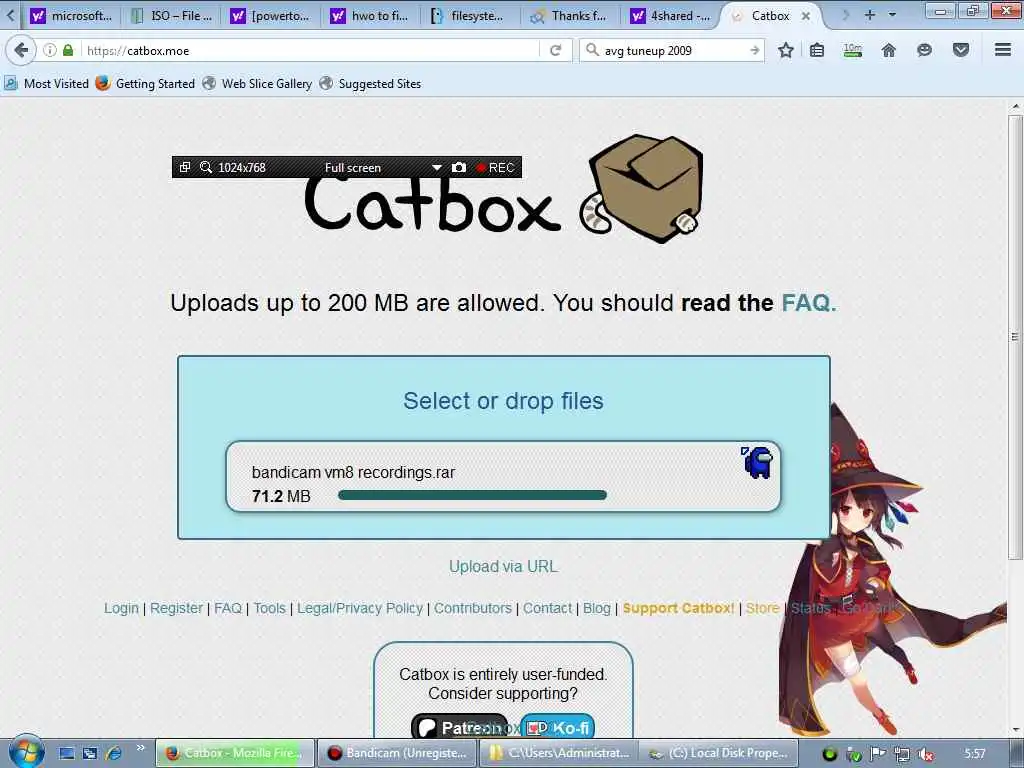This screenshot has width=1024, height=768.
Task: Switch to the hwo to fi... tab
Action: tap(370, 16)
